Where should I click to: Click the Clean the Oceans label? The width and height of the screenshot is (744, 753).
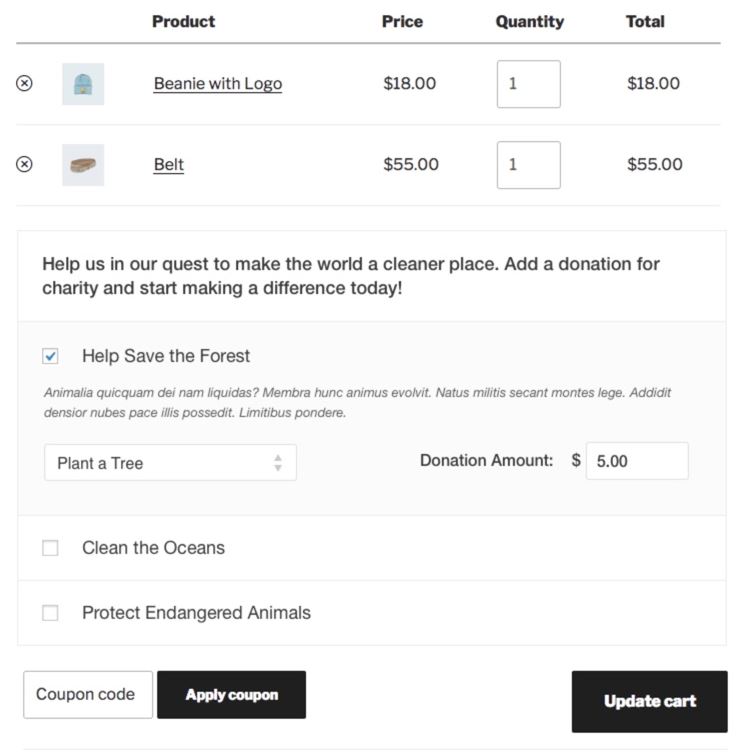[x=153, y=548]
